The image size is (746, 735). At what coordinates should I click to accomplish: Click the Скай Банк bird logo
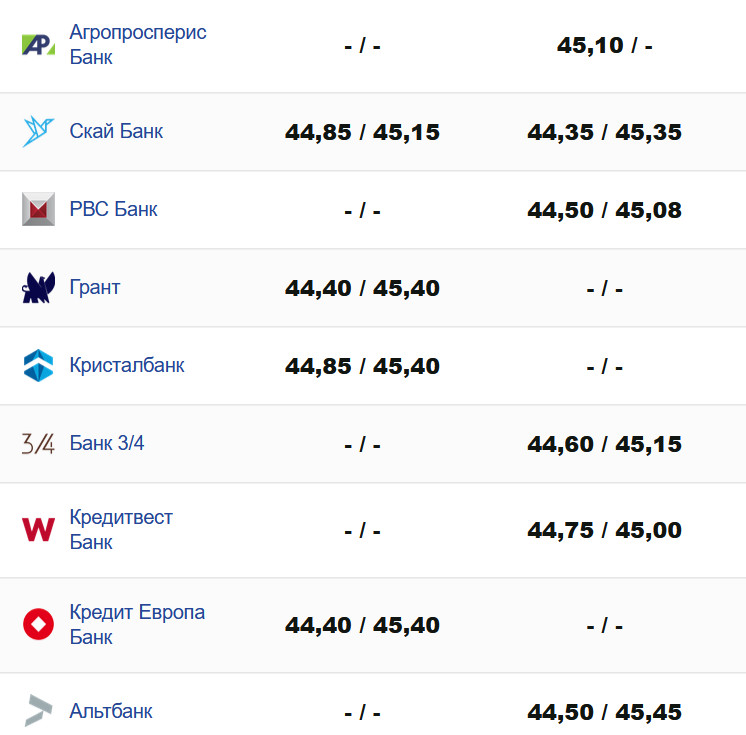(x=38, y=131)
